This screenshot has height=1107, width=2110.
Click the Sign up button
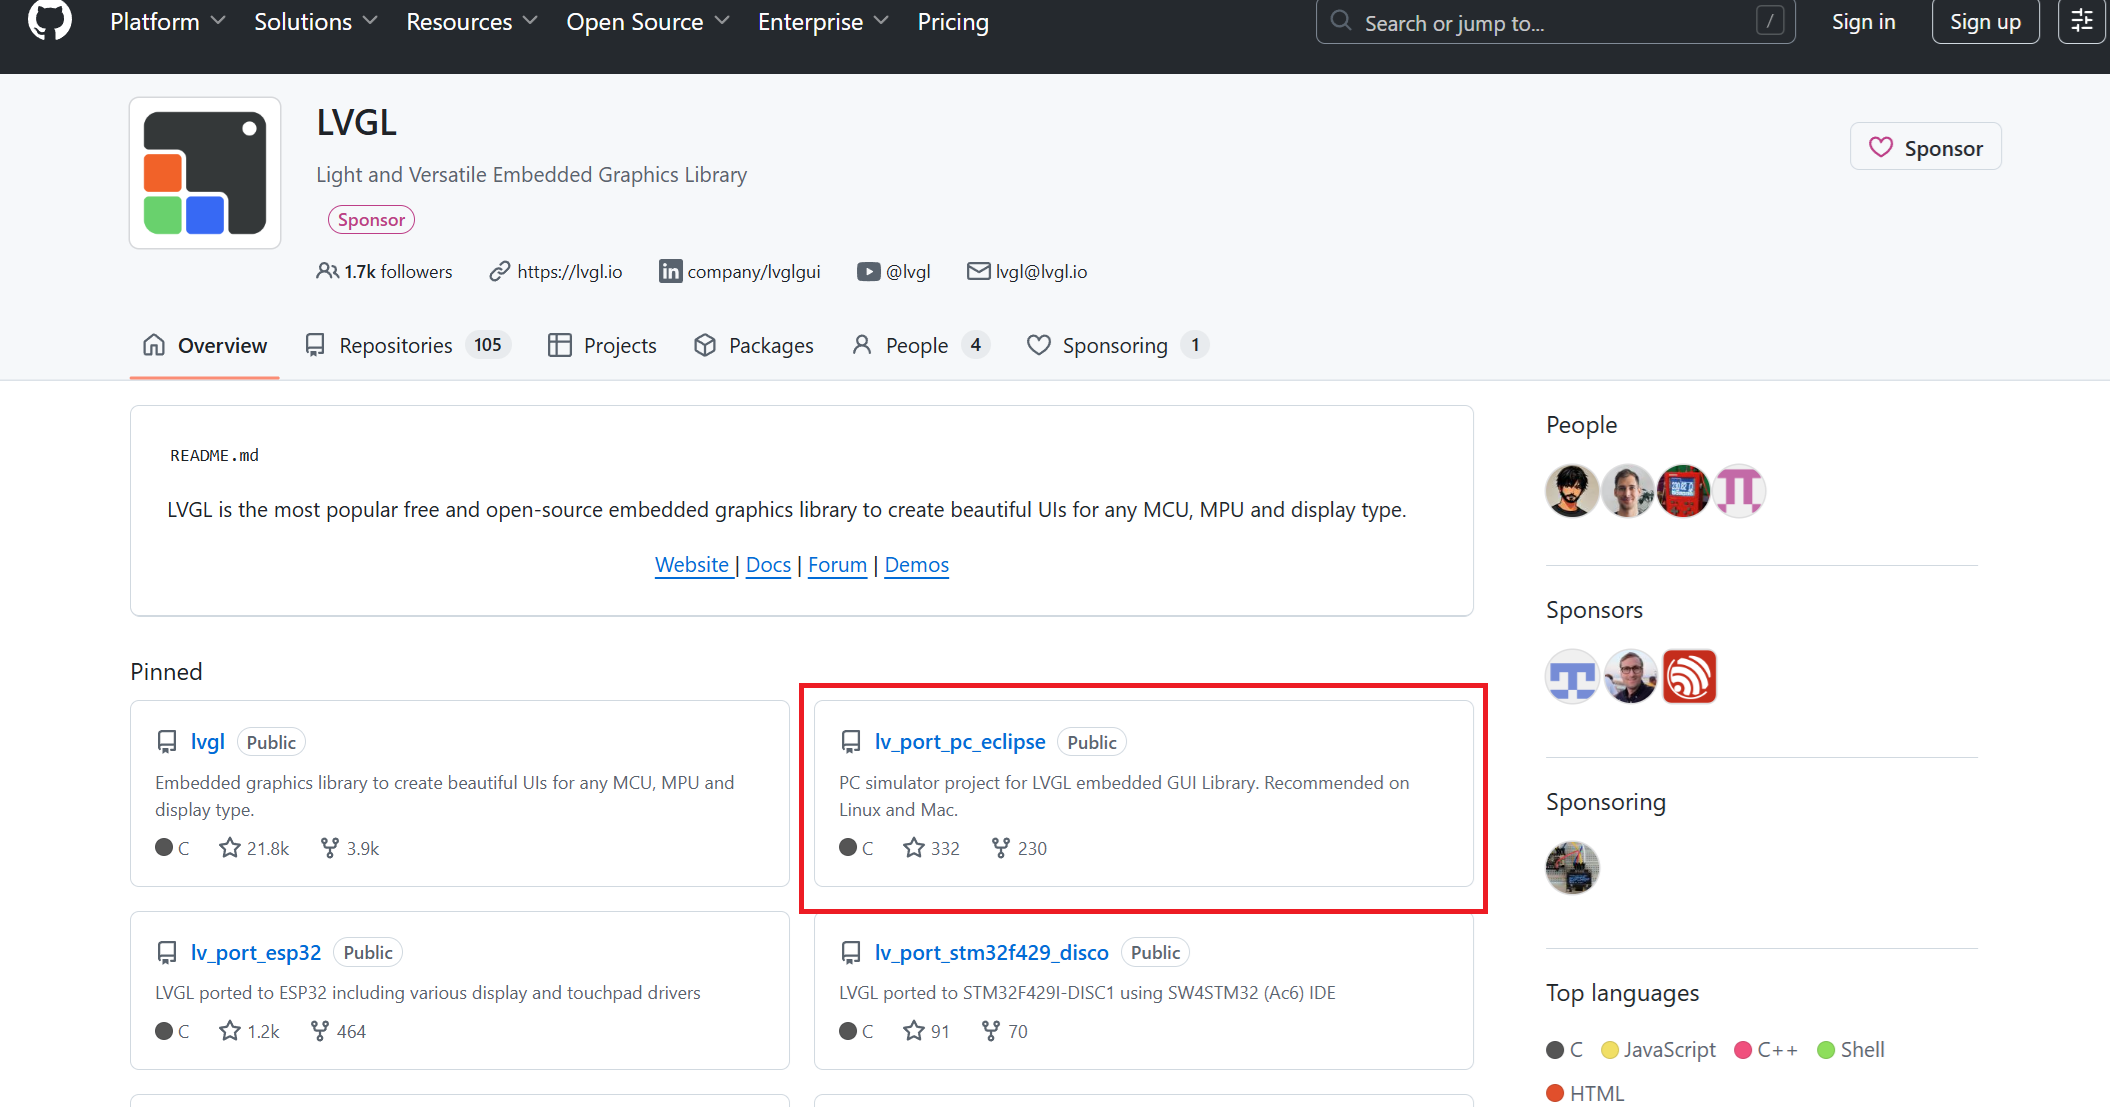[x=1985, y=22]
